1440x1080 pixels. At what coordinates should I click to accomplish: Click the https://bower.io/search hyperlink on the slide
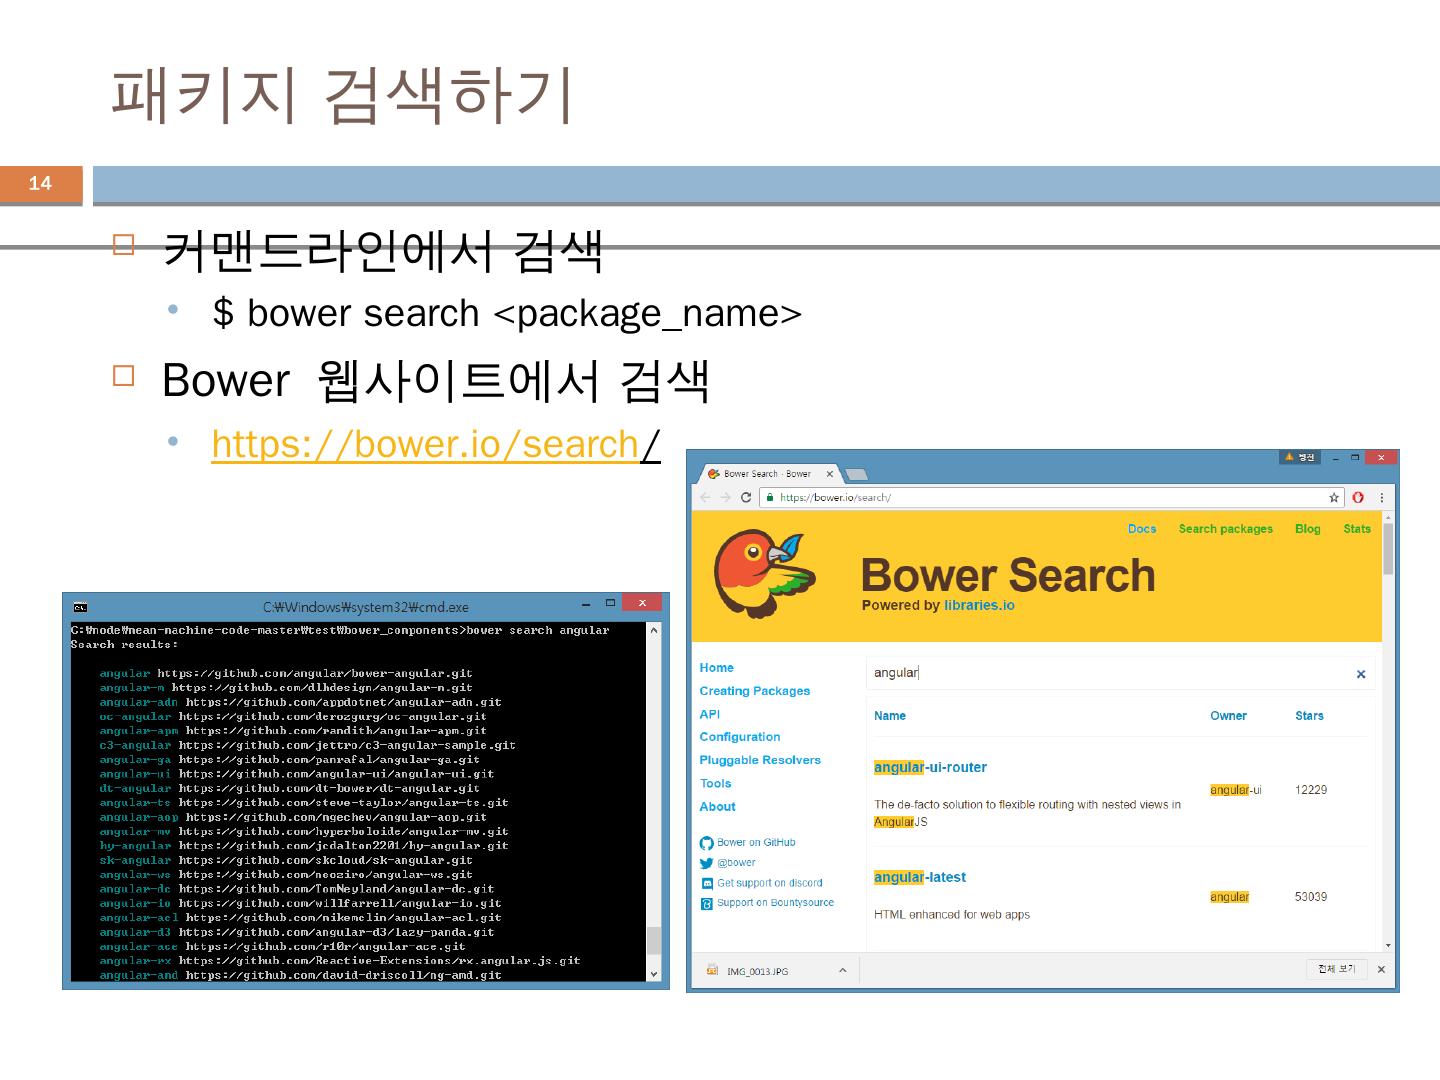425,444
